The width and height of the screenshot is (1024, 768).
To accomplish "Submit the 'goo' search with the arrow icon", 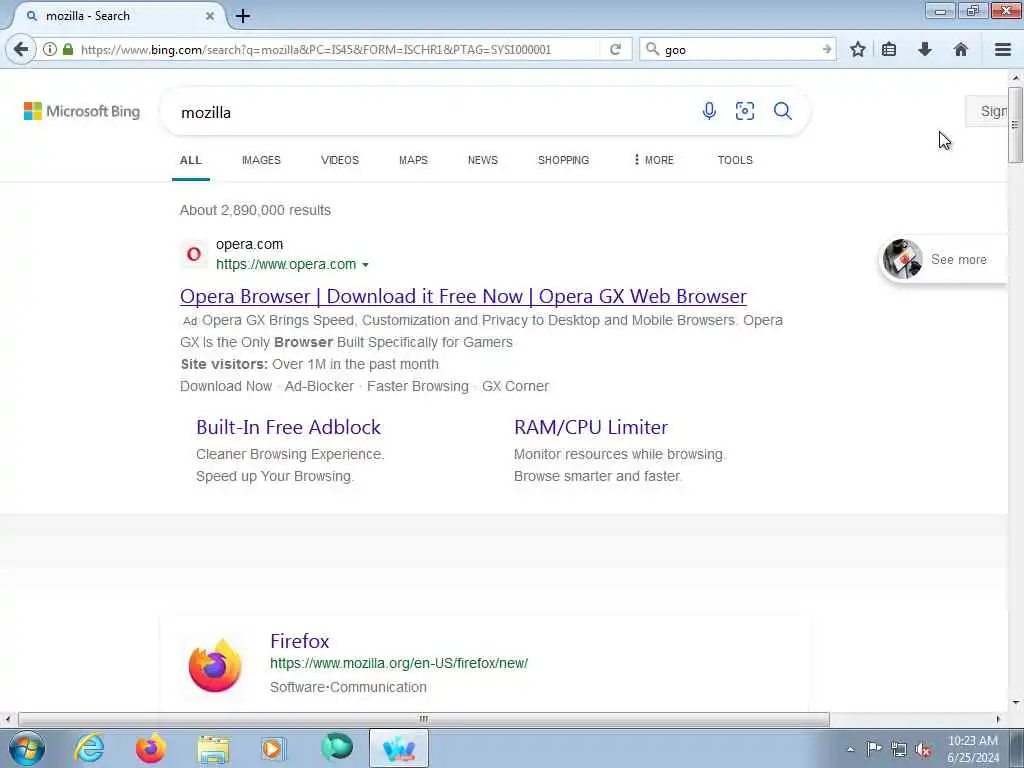I will [x=827, y=50].
